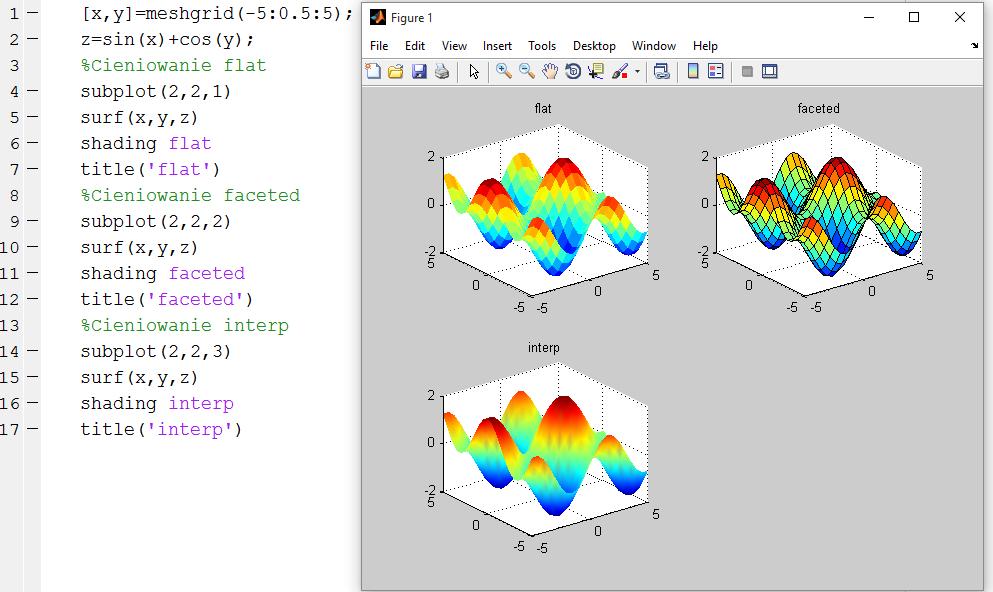Minimize the Figure 1 window

pos(869,17)
